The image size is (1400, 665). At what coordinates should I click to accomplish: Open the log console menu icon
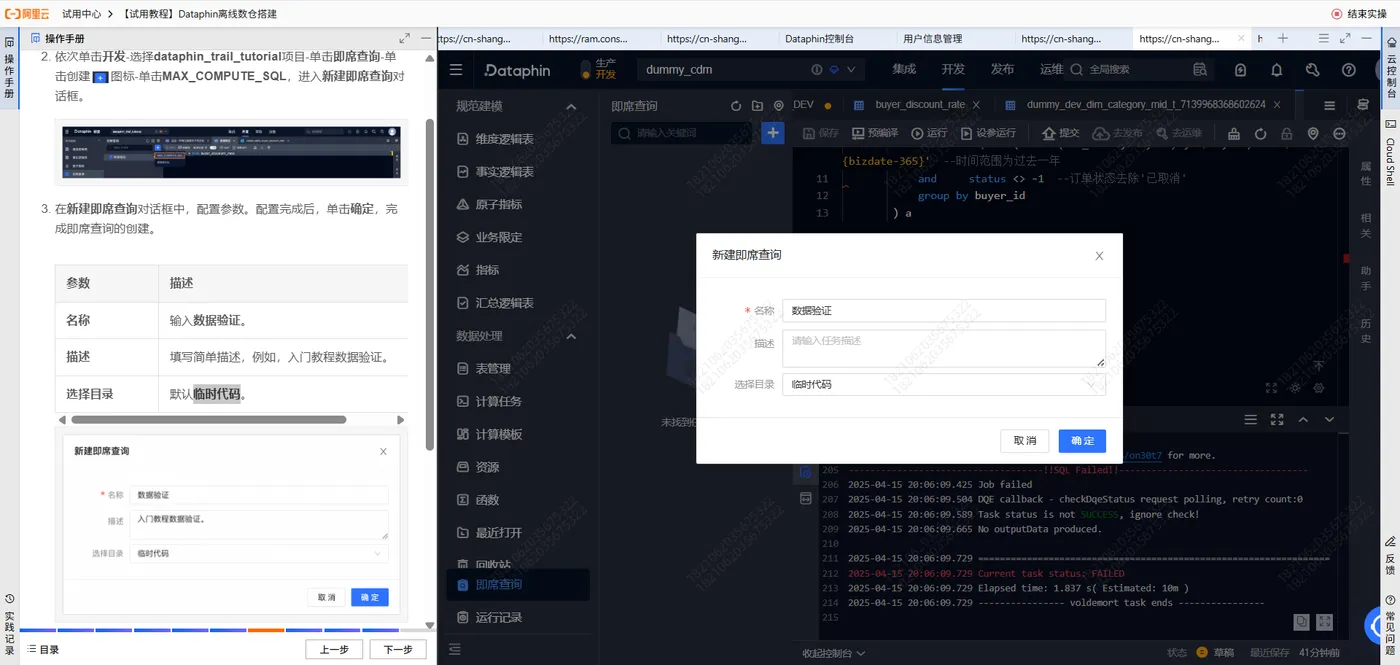point(1250,420)
